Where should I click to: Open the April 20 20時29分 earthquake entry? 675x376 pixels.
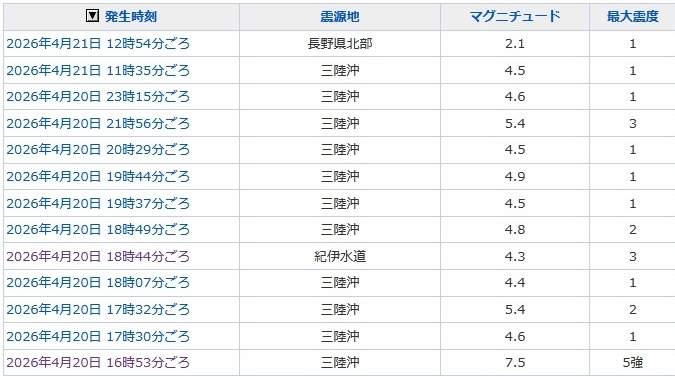click(x=98, y=149)
